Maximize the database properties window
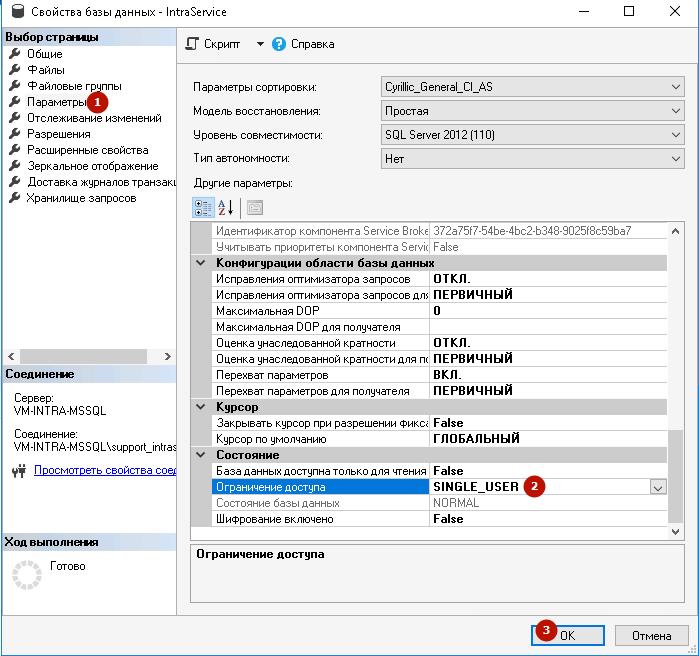 pyautogui.click(x=629, y=11)
